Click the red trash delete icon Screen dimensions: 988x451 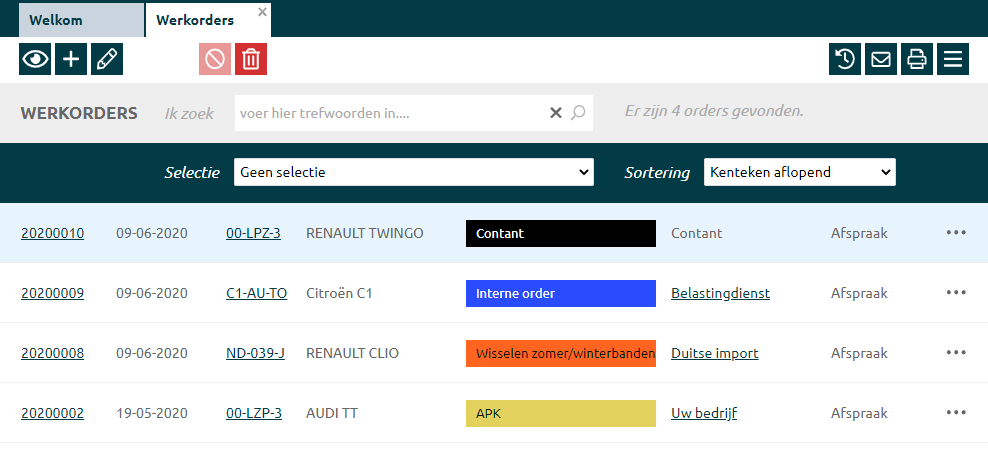tap(251, 59)
